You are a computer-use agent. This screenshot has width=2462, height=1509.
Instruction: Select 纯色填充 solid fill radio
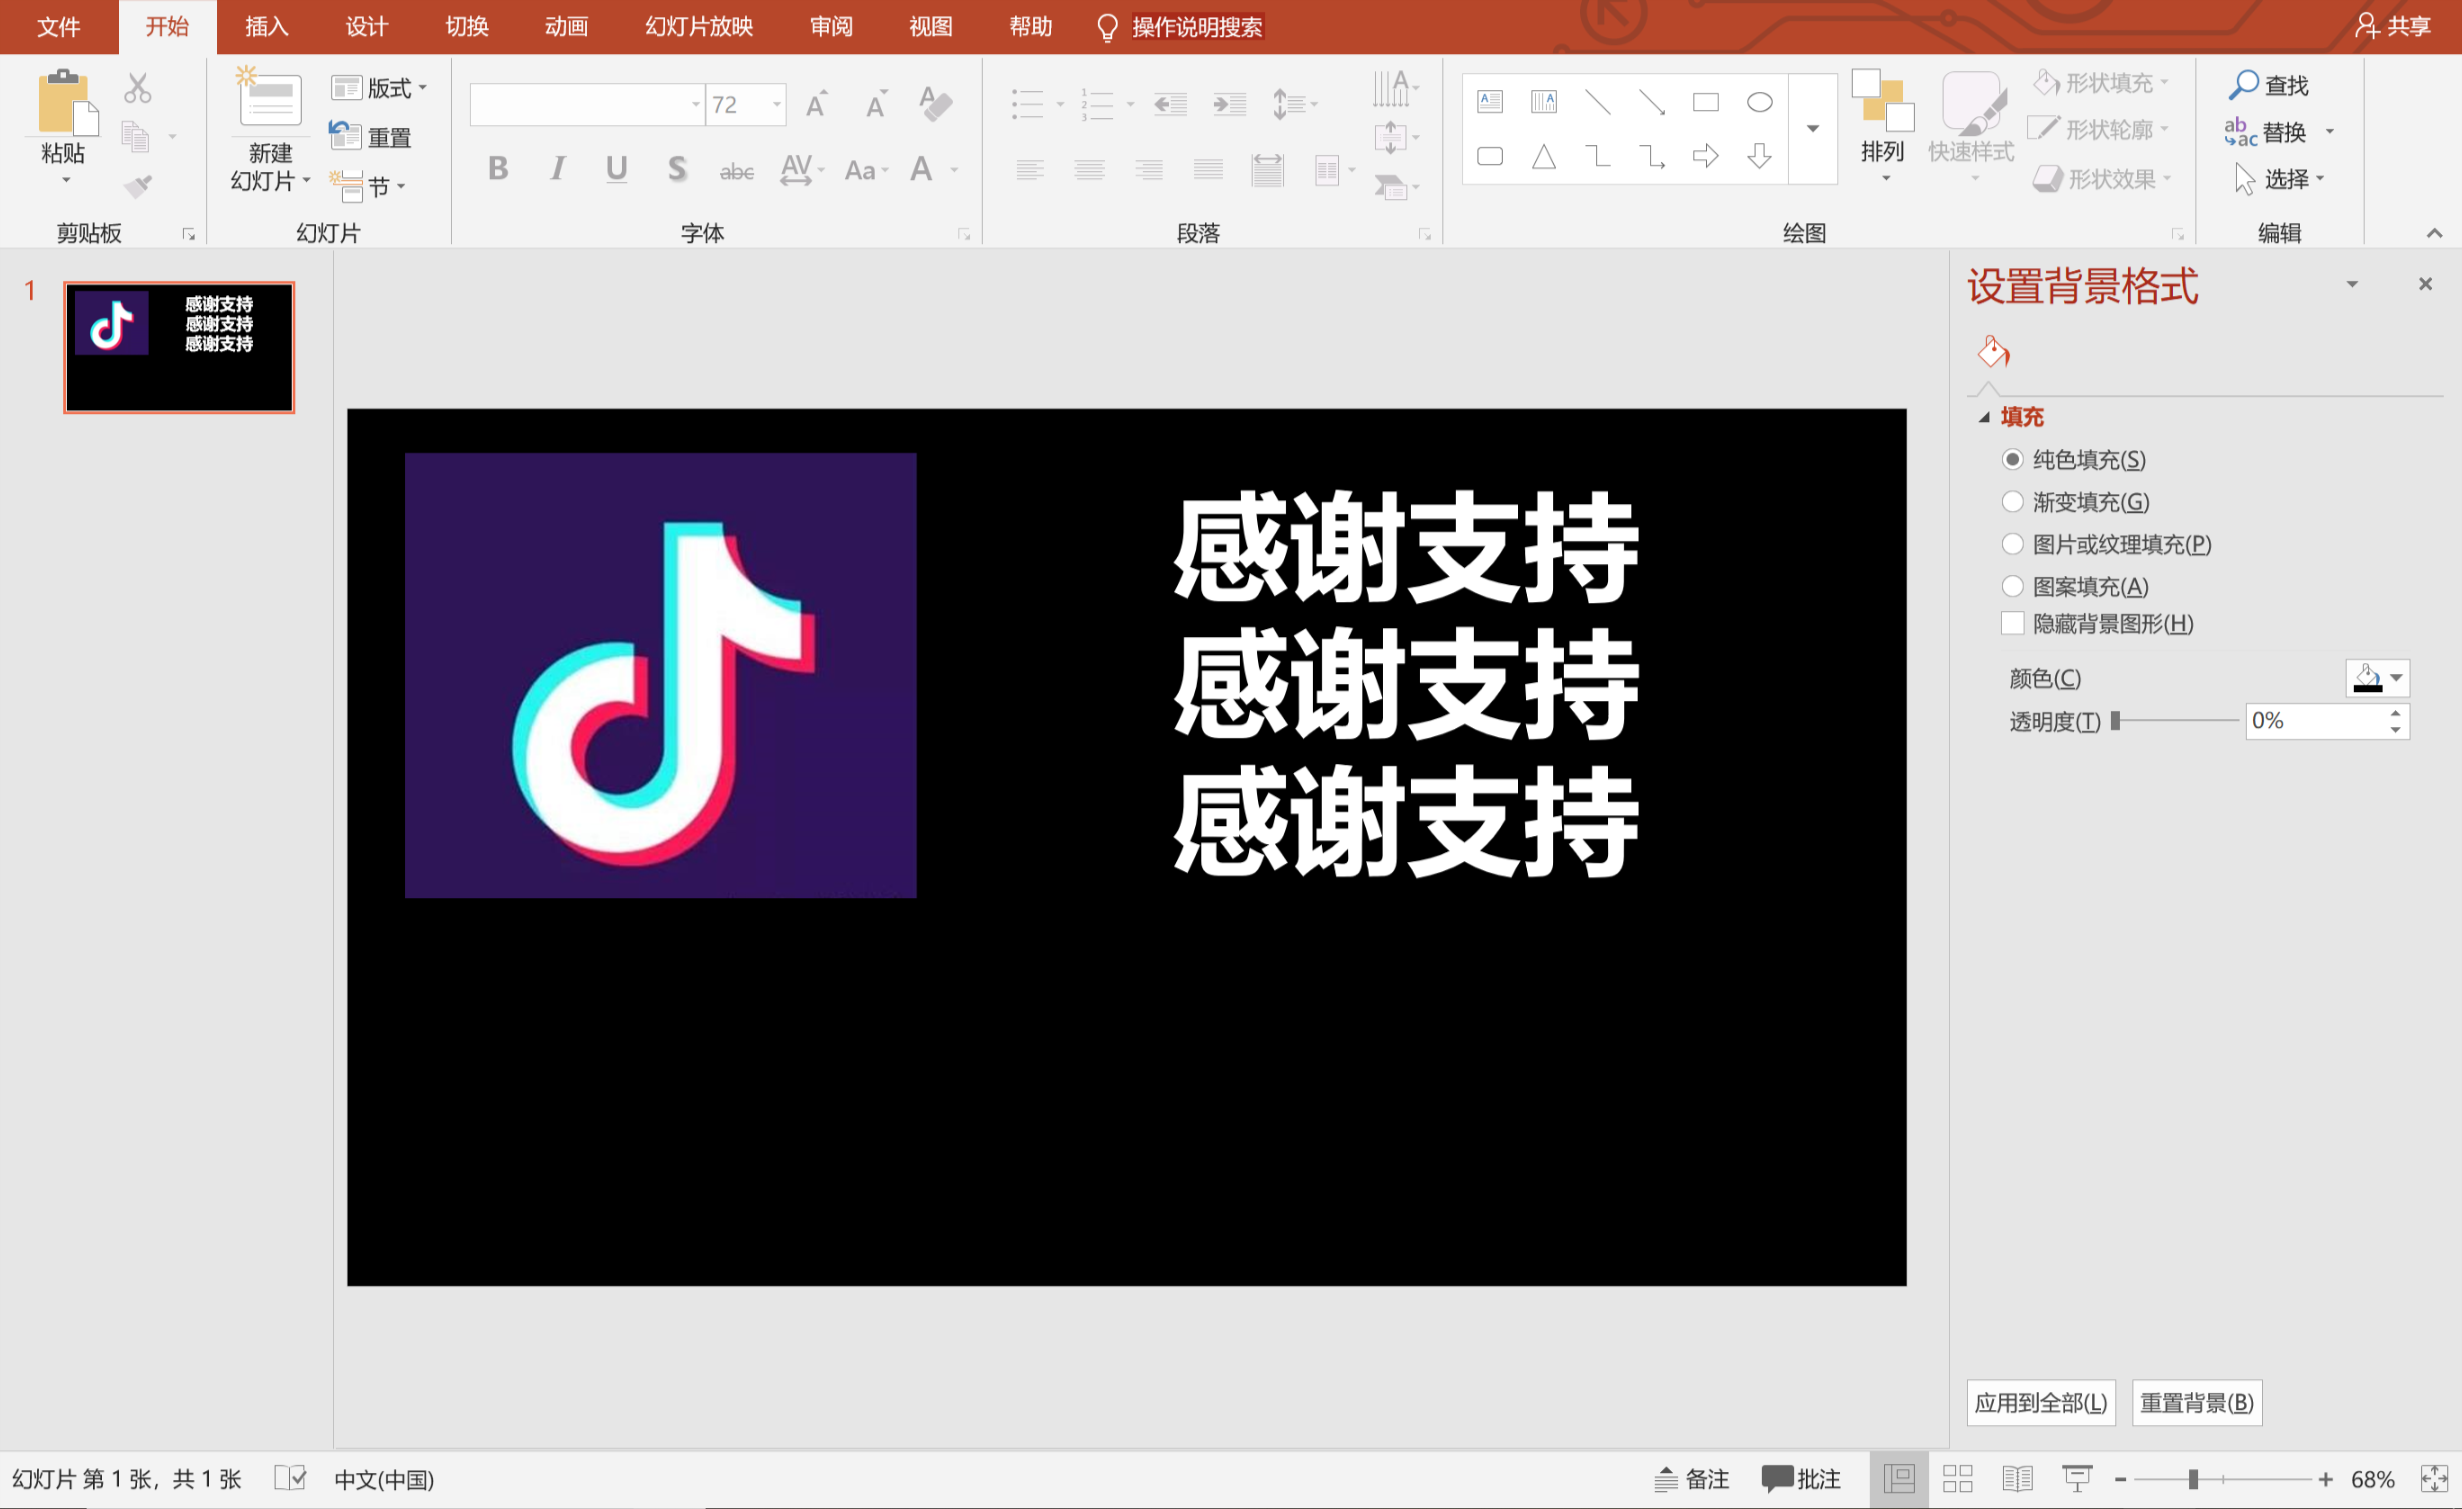2012,459
